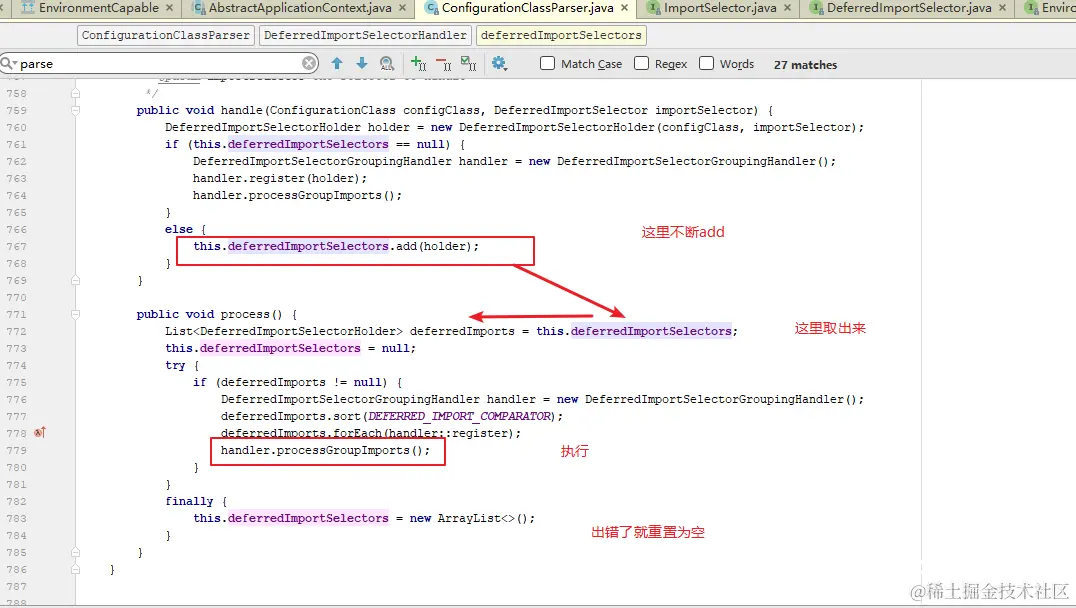This screenshot has height=608, width=1076.
Task: Close AbstractApplicationContext.java tab
Action: [x=402, y=8]
